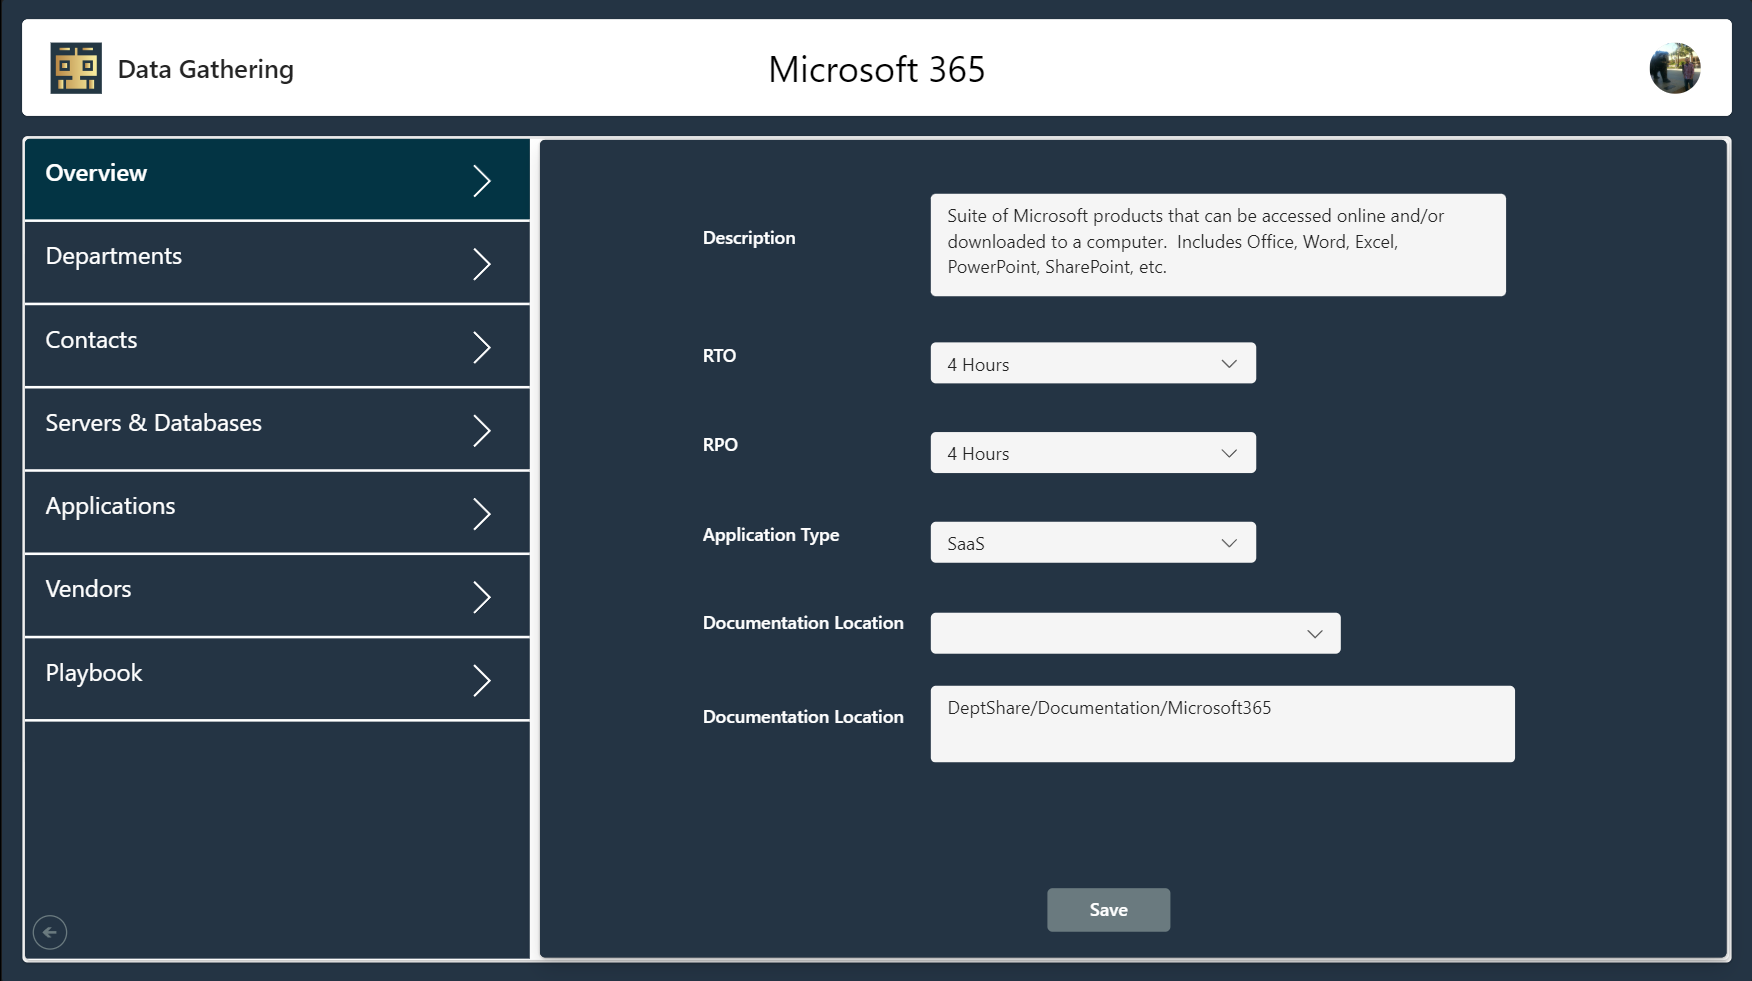The width and height of the screenshot is (1752, 981).
Task: Edit the Description text box
Action: point(1218,245)
